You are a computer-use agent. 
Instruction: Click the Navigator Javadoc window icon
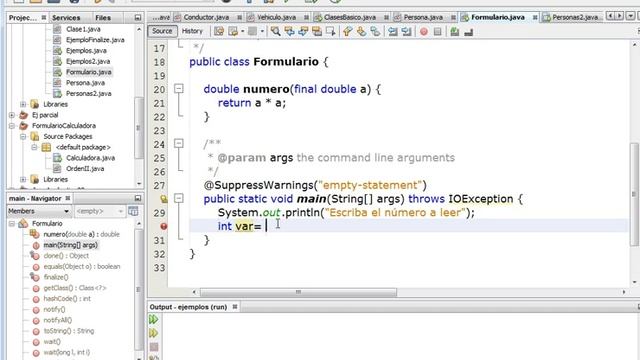[x=133, y=211]
